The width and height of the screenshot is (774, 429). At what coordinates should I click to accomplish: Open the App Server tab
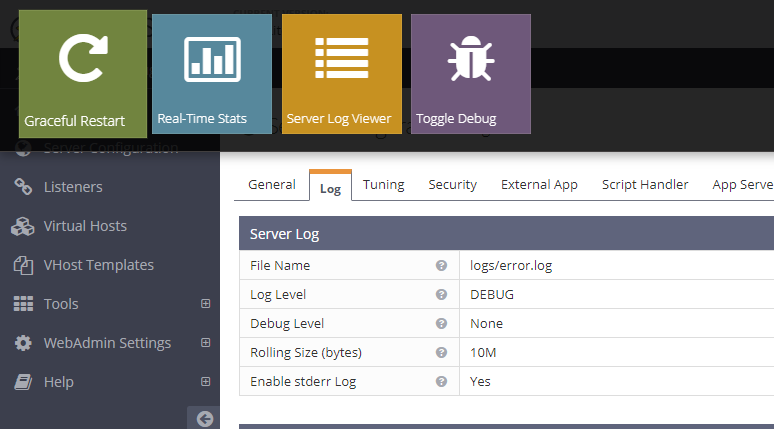743,185
